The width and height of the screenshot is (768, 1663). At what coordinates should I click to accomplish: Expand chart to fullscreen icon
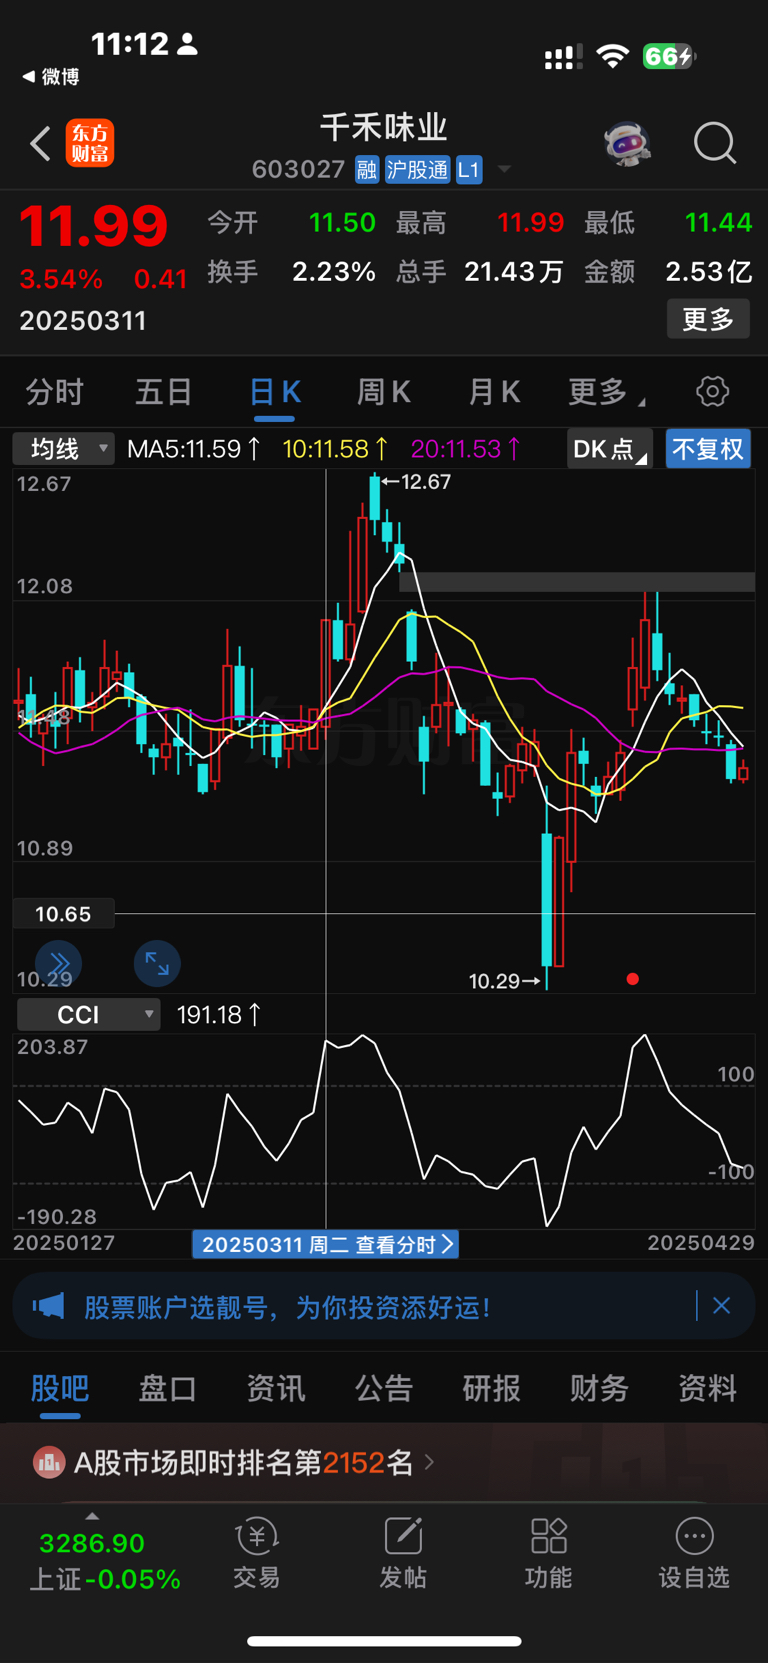[157, 963]
